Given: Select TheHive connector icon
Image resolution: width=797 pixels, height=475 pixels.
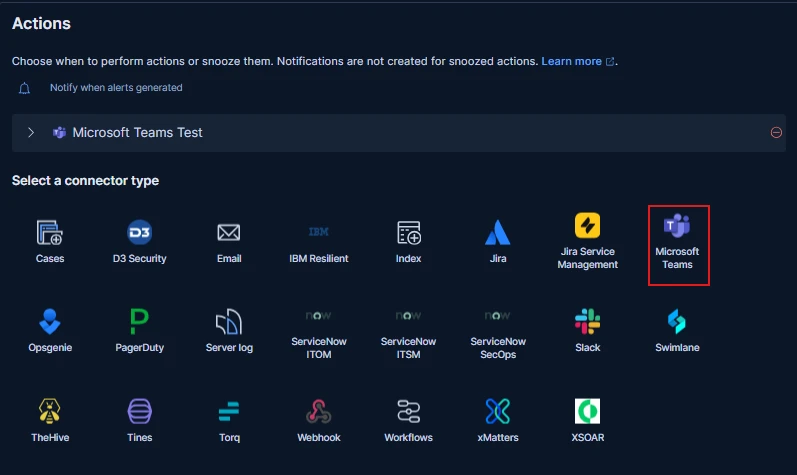Looking at the screenshot, I should [50, 411].
